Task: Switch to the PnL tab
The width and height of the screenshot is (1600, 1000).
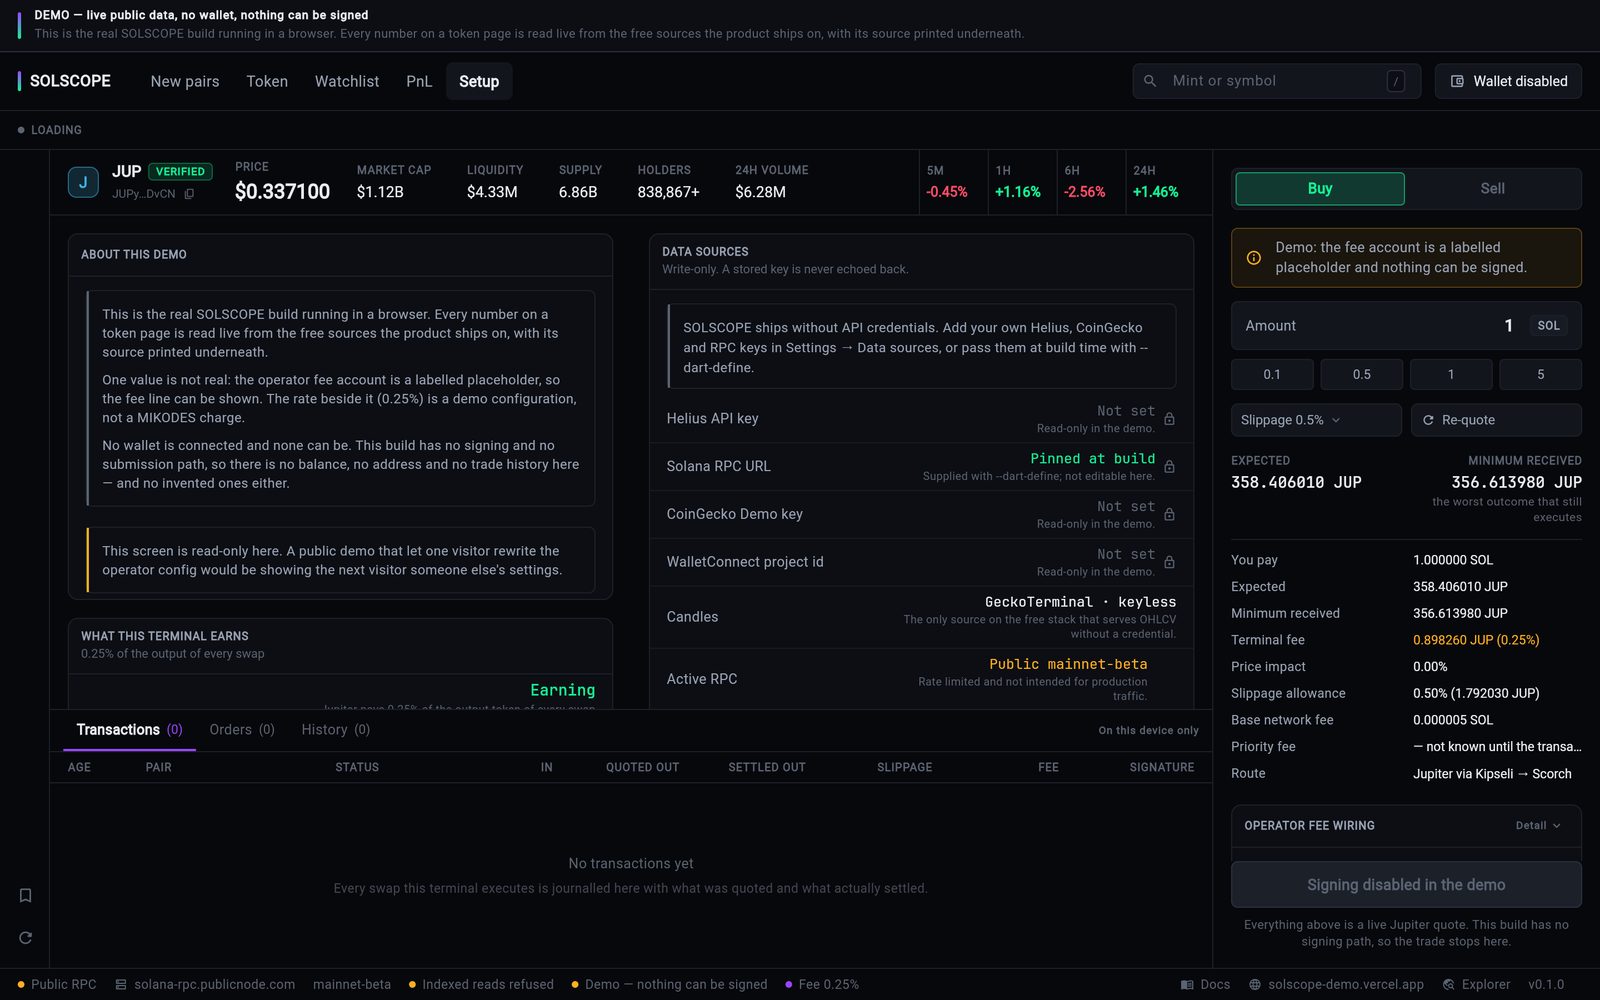Action: point(419,81)
